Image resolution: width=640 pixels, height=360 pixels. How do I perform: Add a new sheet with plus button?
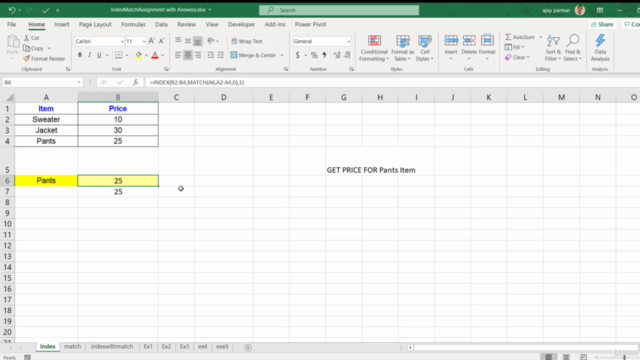coord(248,348)
